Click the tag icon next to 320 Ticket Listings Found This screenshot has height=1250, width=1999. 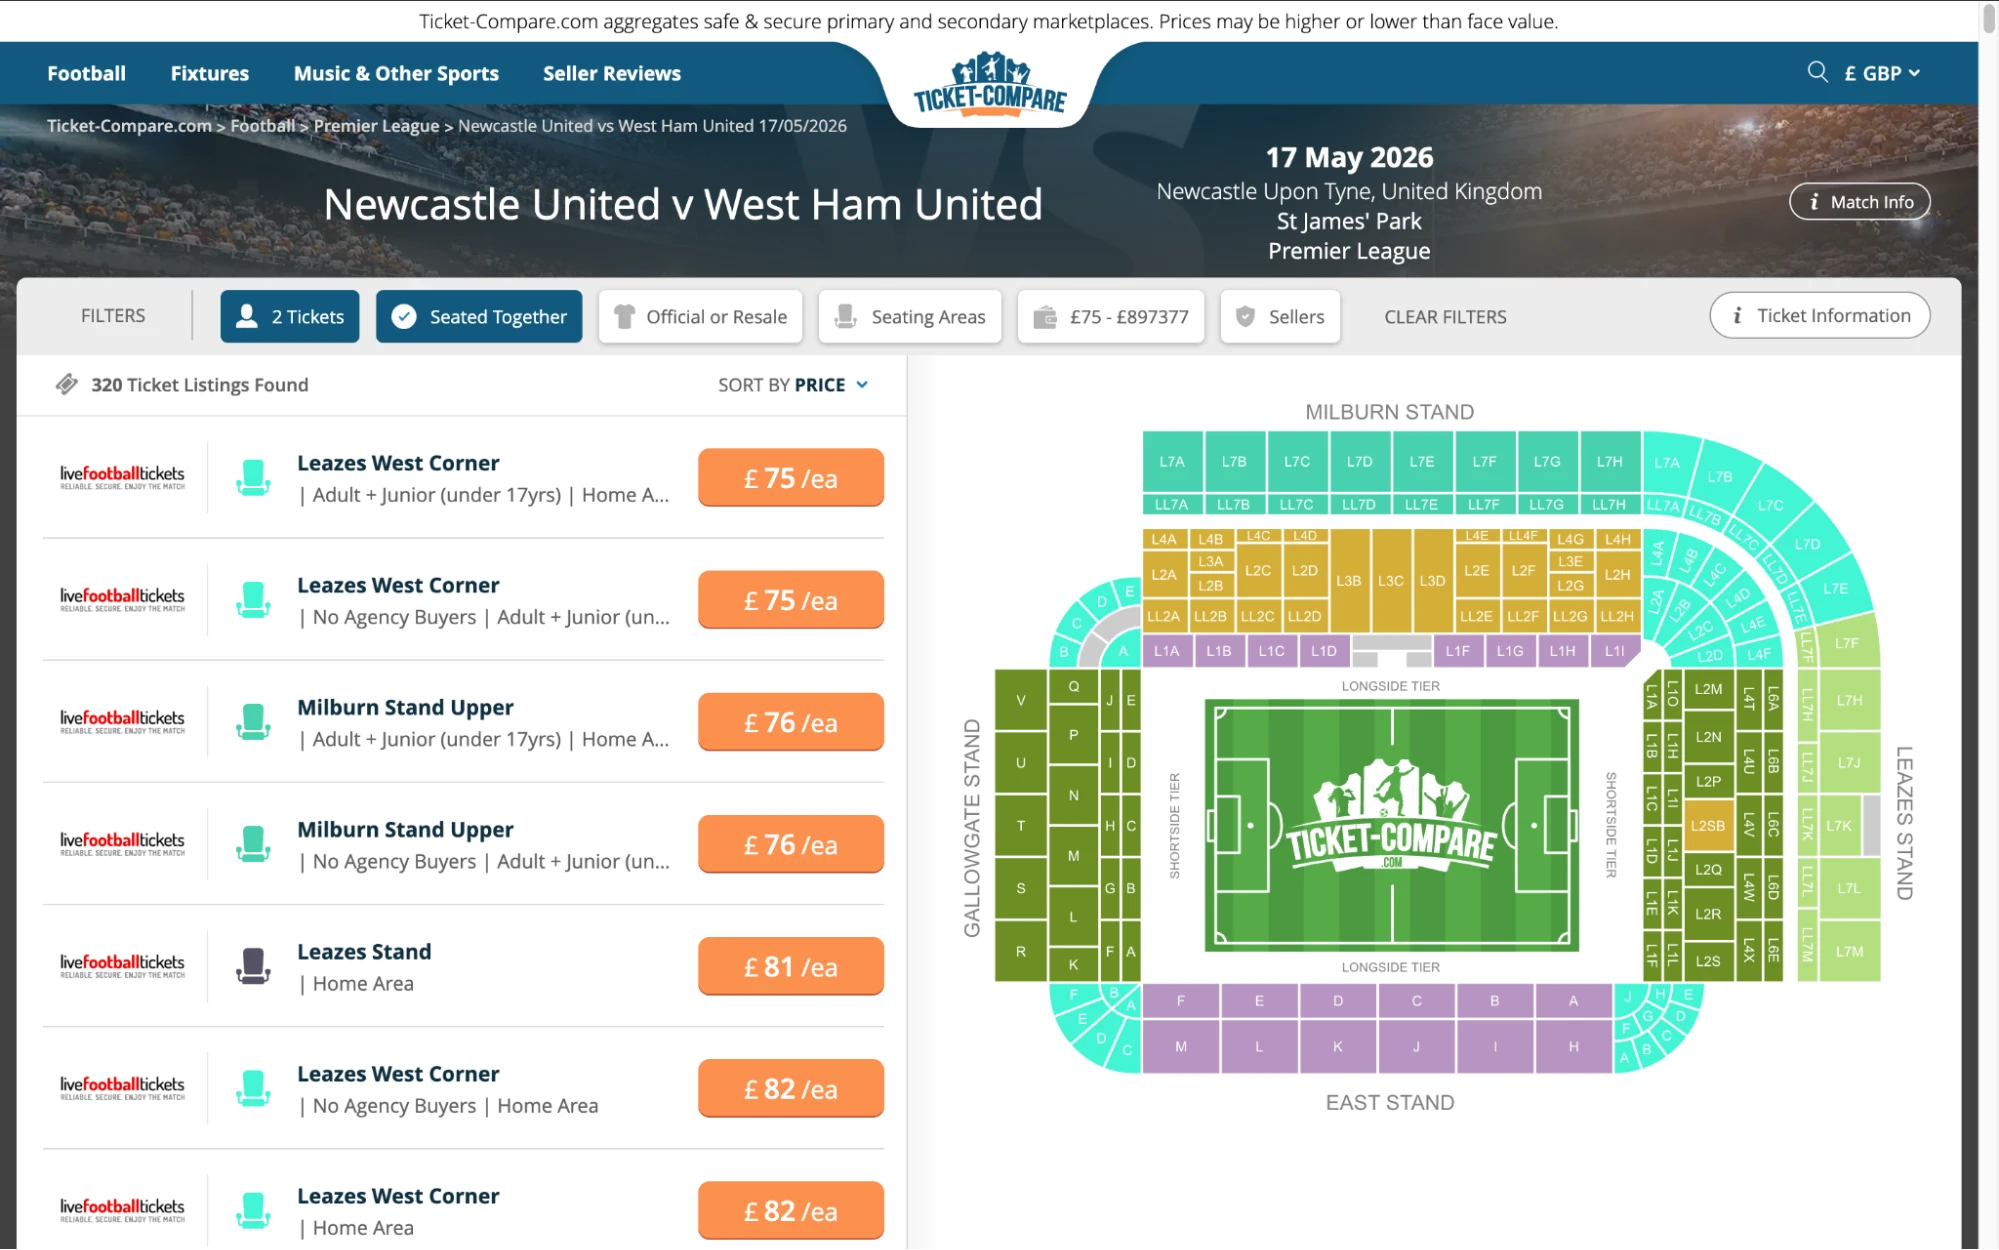click(66, 383)
